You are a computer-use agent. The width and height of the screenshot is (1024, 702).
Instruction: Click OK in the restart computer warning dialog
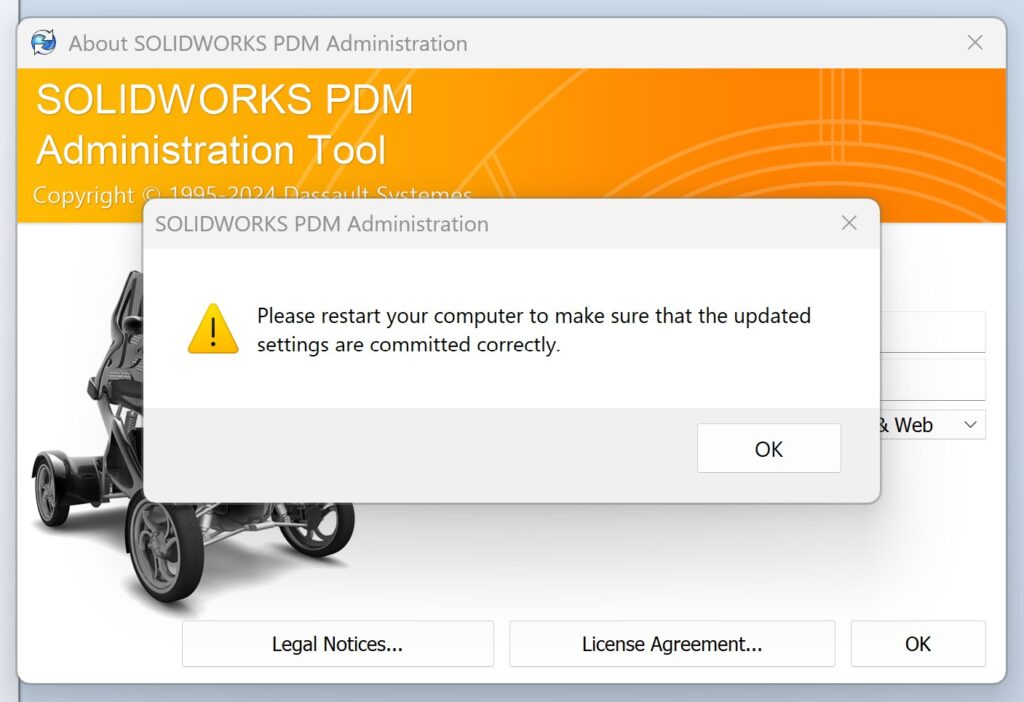click(x=769, y=448)
